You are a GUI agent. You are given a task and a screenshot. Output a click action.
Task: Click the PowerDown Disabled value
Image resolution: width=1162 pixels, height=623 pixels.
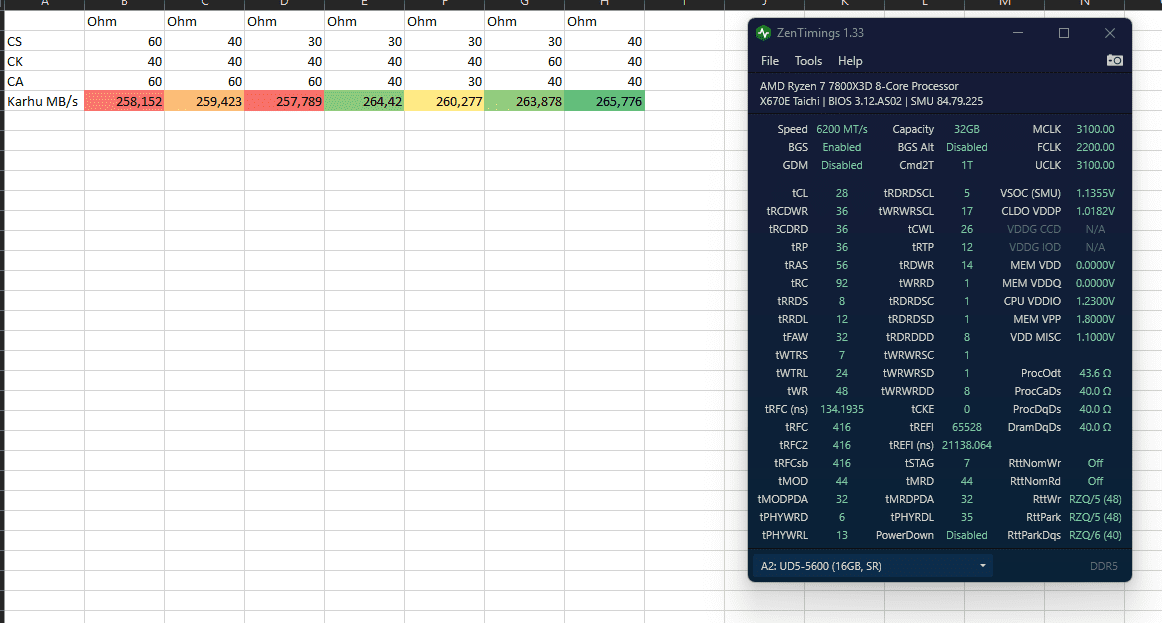click(966, 535)
